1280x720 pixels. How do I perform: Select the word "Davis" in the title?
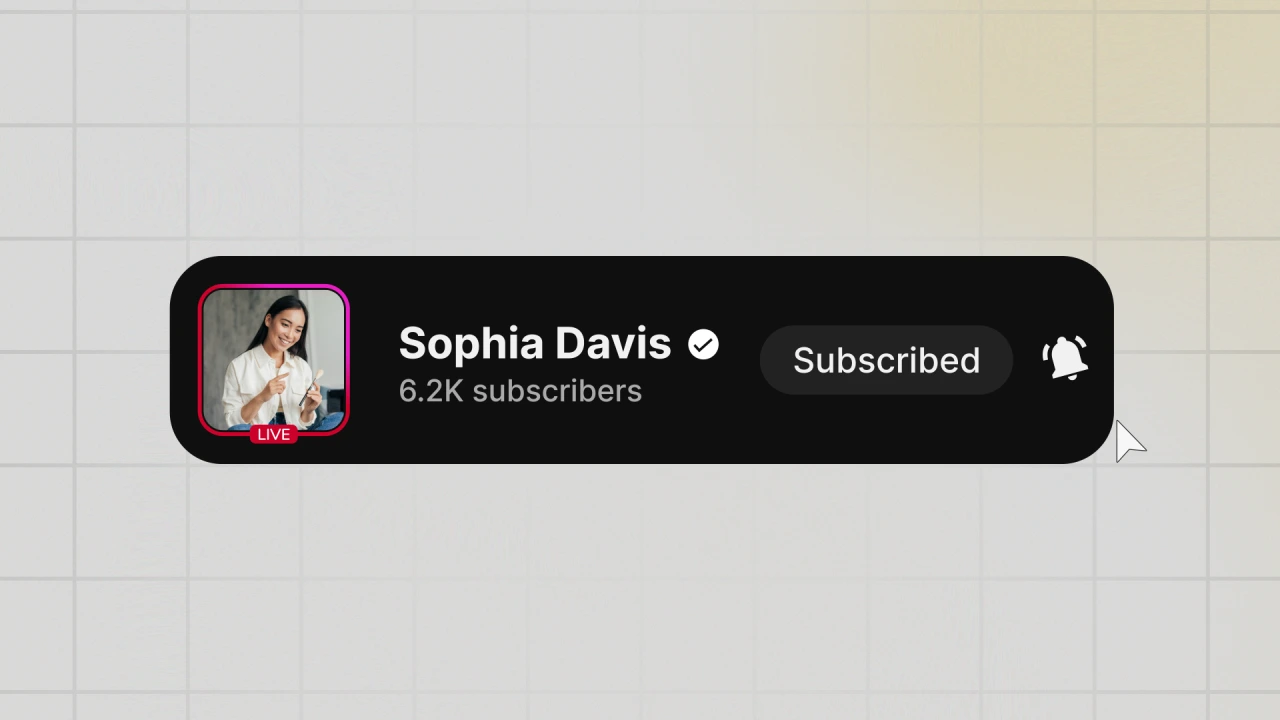coord(613,344)
